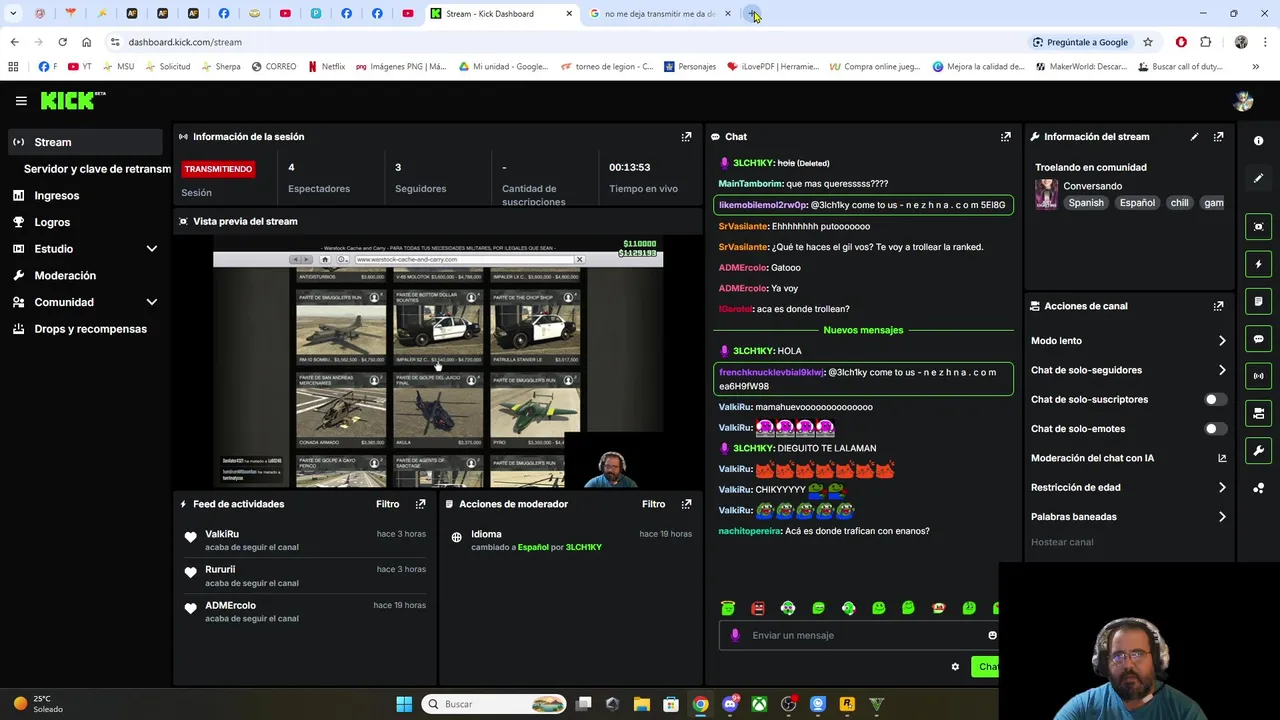Viewport: 1280px width, 720px height.
Task: Open the Windows Start menu
Action: pyautogui.click(x=404, y=704)
